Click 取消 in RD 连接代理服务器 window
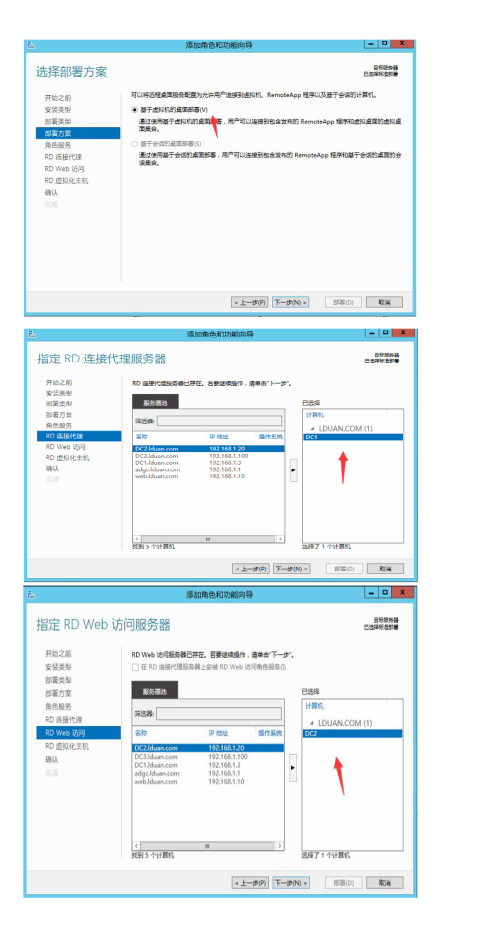500x935 pixels. 385,569
